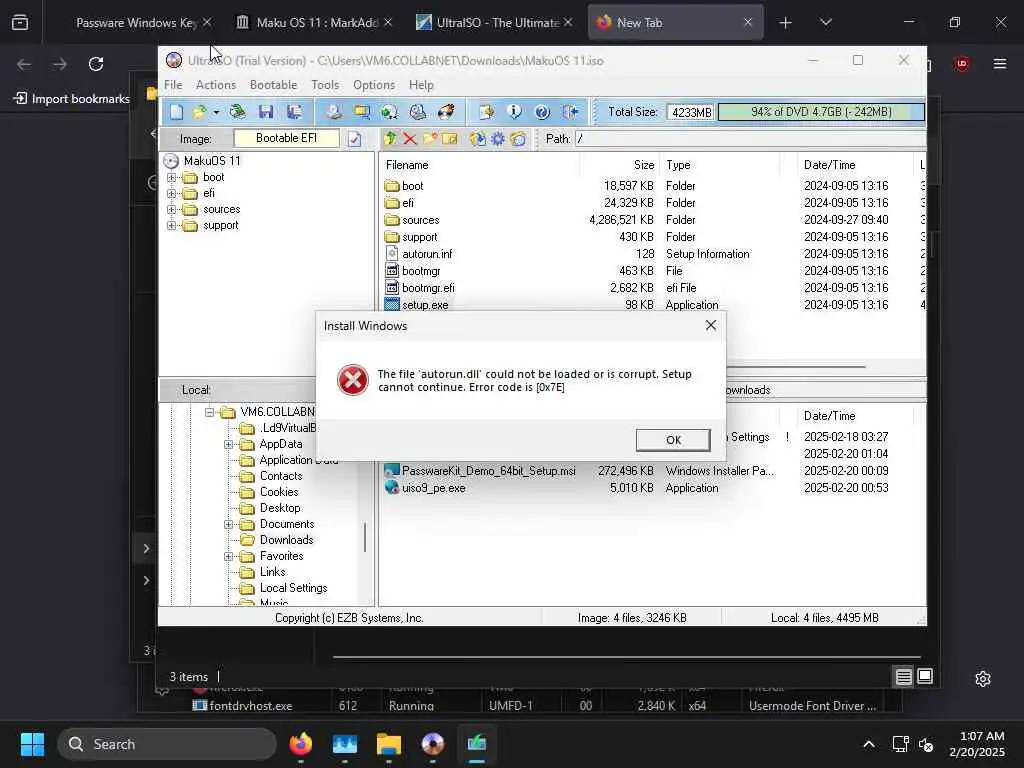Close the Install Windows dialog with X

pyautogui.click(x=711, y=325)
